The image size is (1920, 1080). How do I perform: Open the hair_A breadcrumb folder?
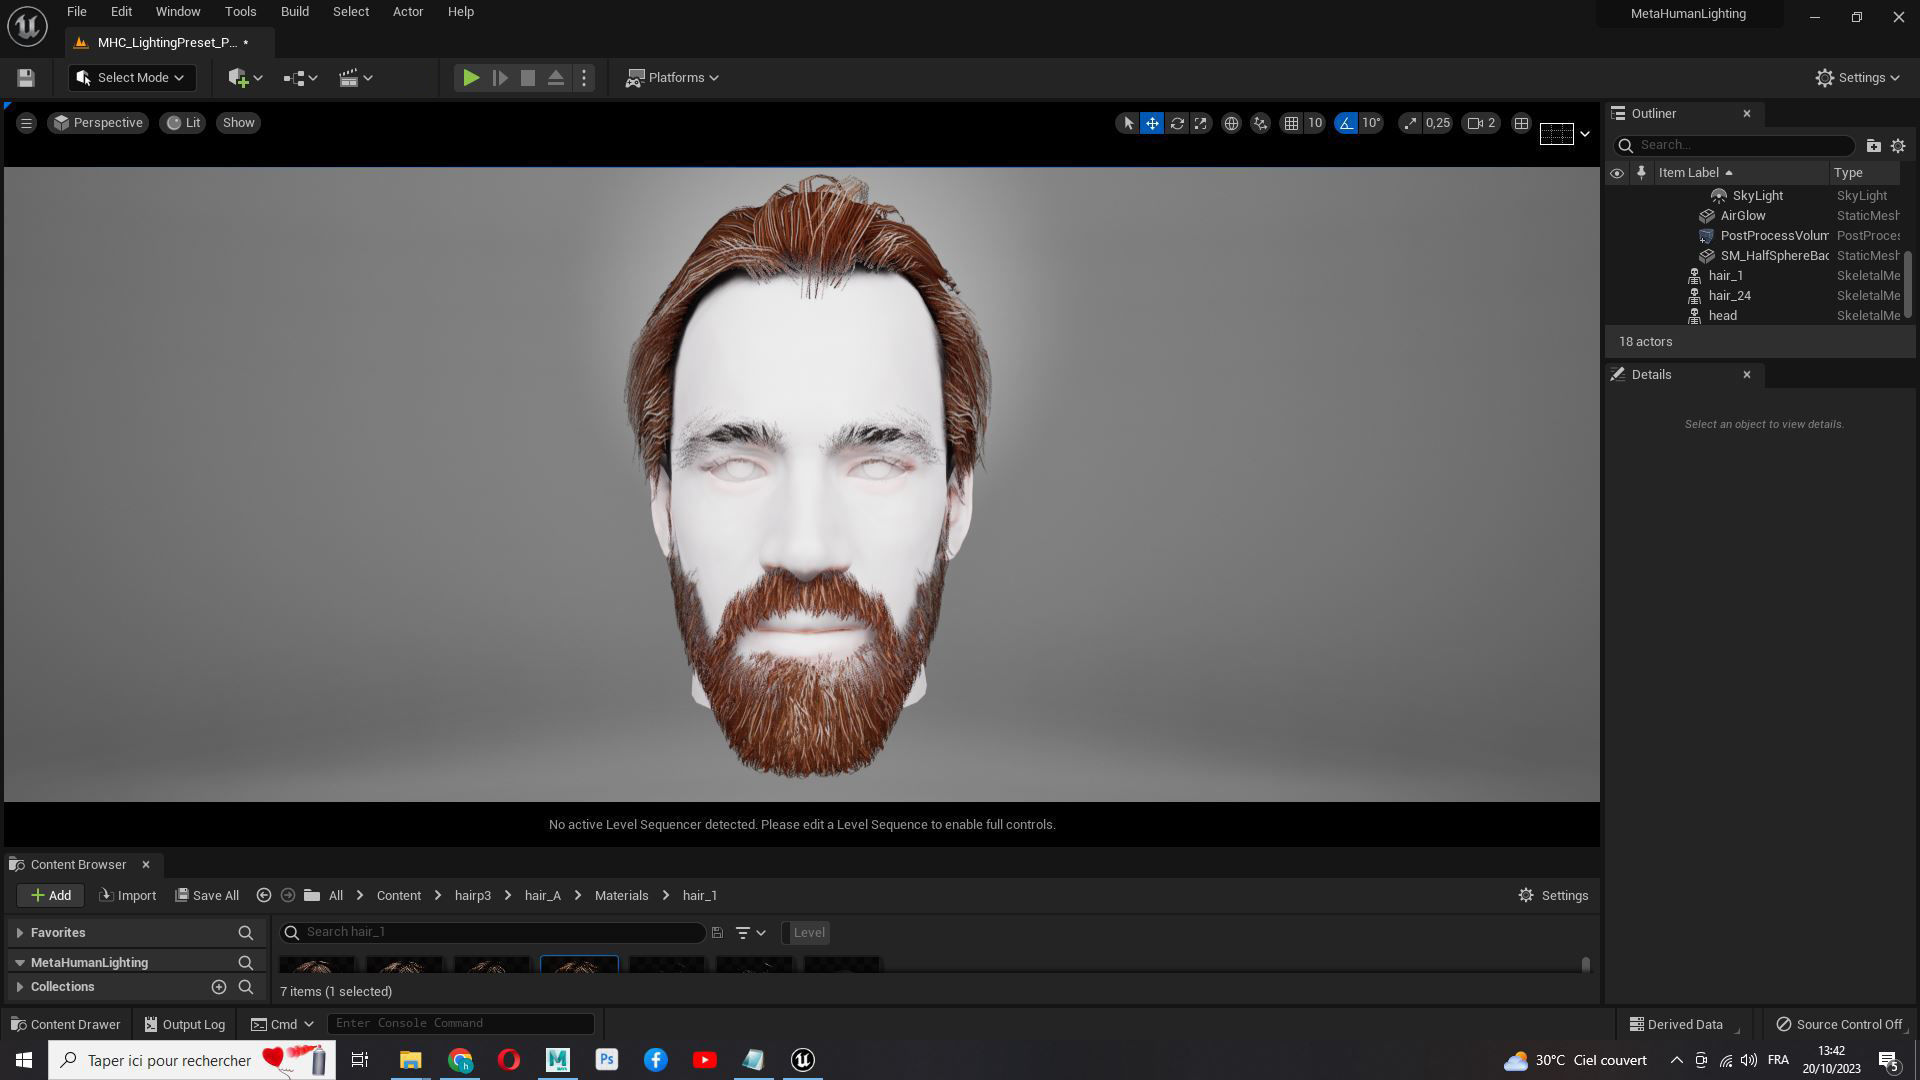(x=543, y=896)
